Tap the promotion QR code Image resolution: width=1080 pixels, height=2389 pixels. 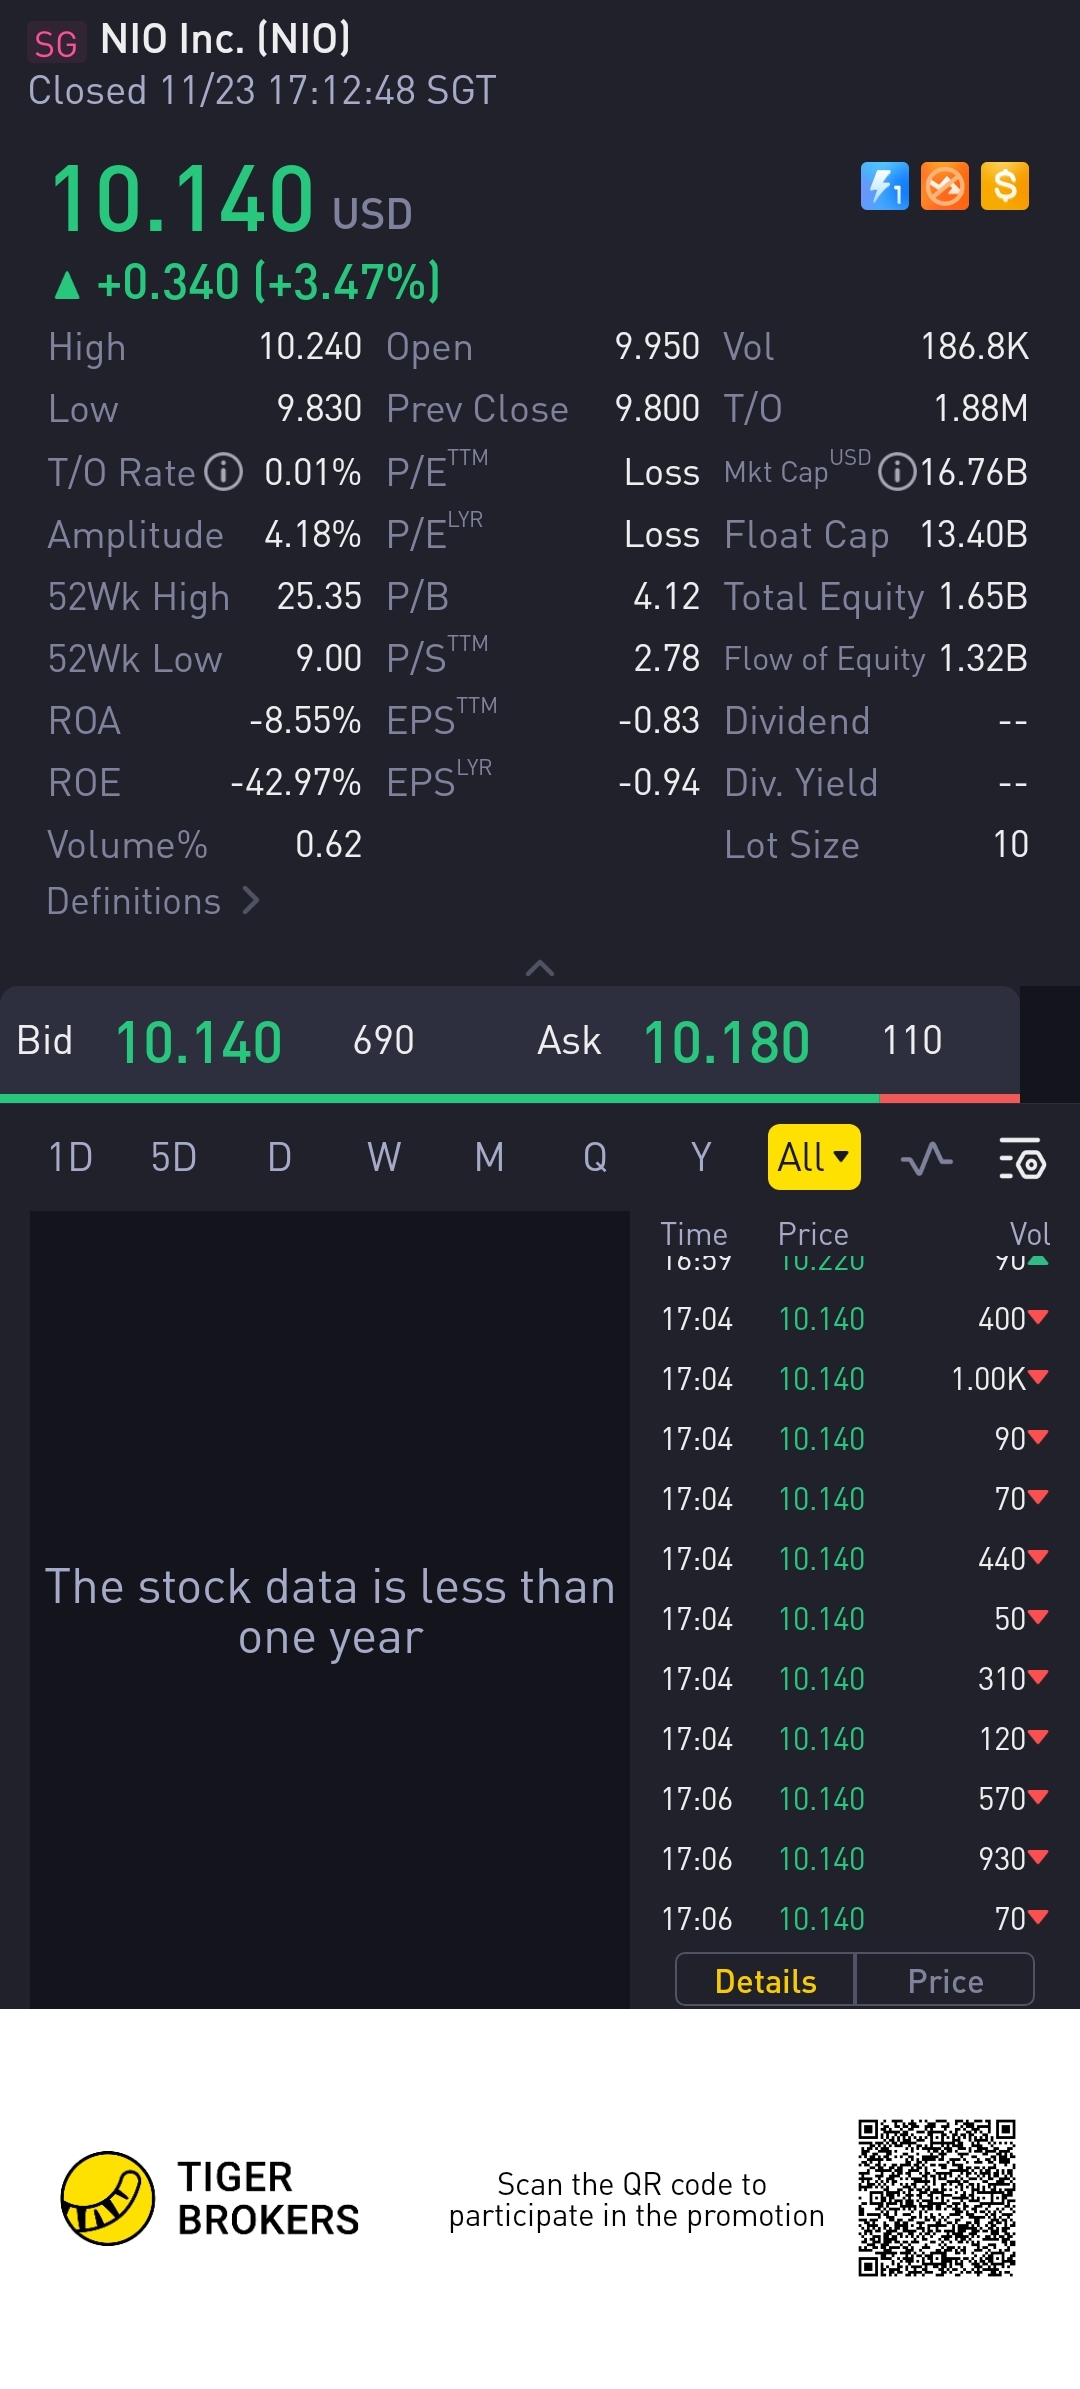click(x=936, y=2198)
